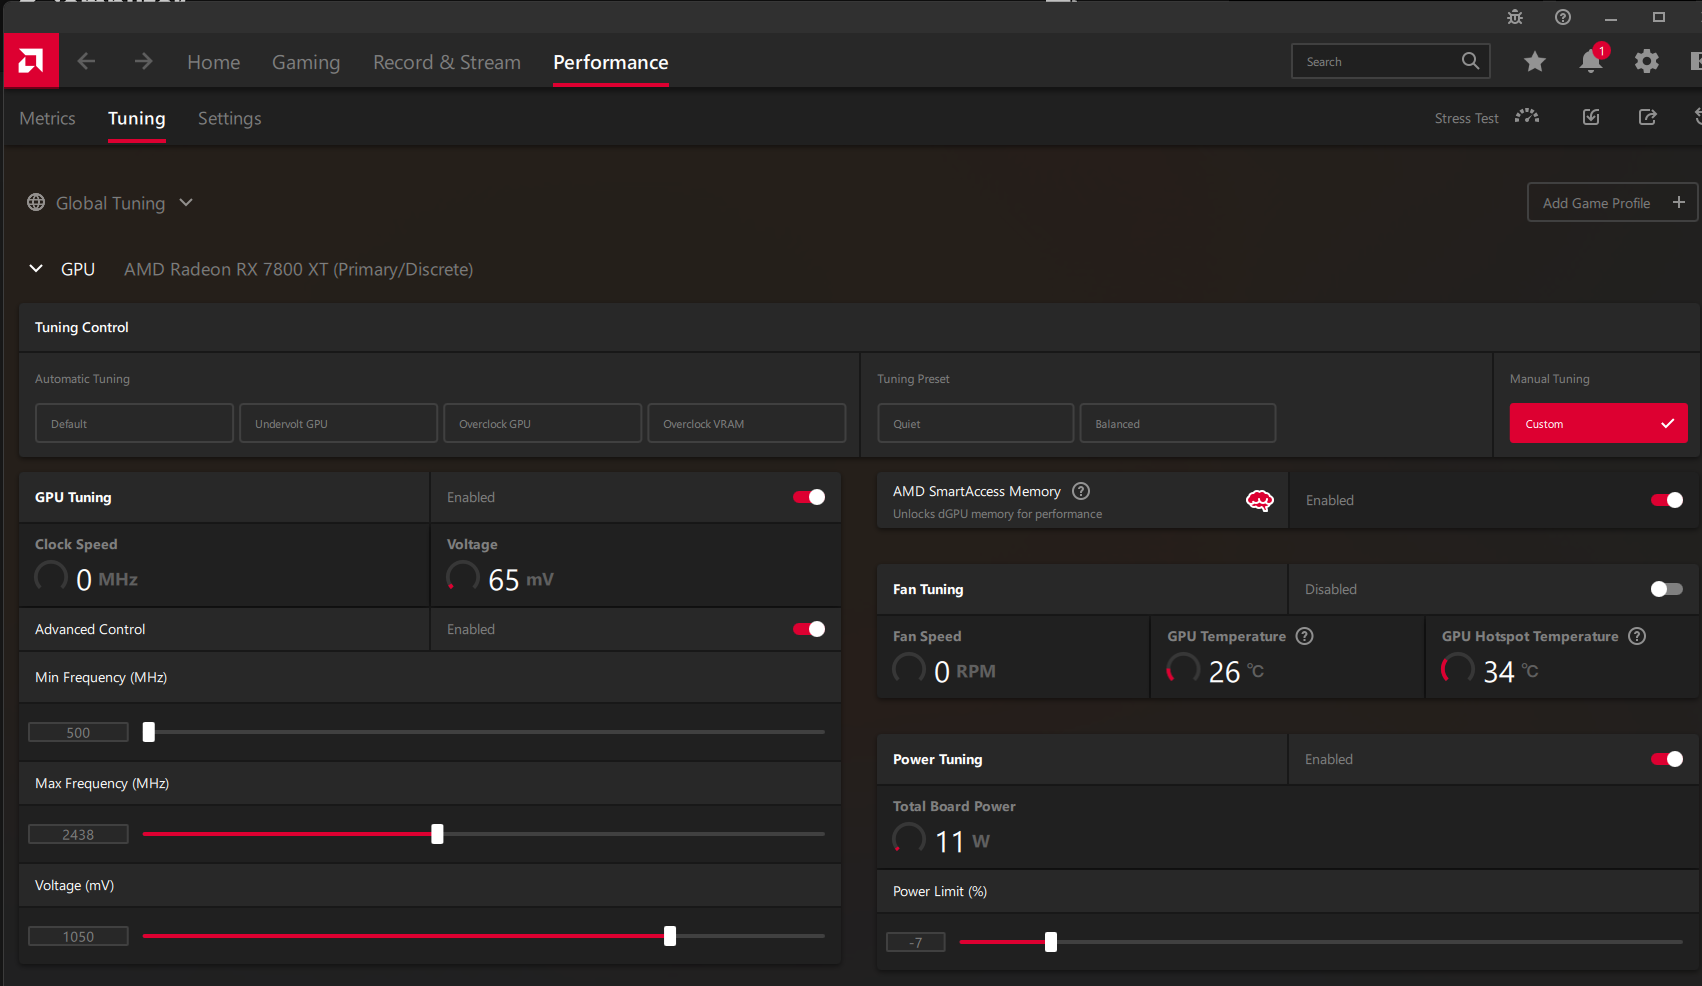Click the globe icon beside Global Tuning
The image size is (1702, 986).
(36, 203)
